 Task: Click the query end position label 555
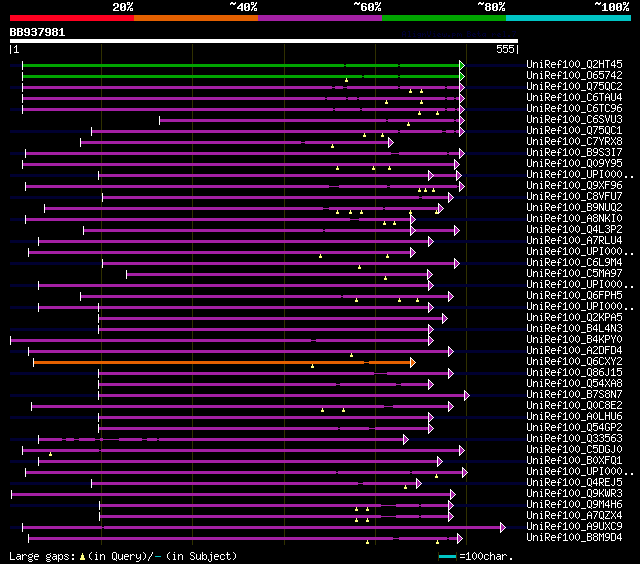click(x=505, y=49)
